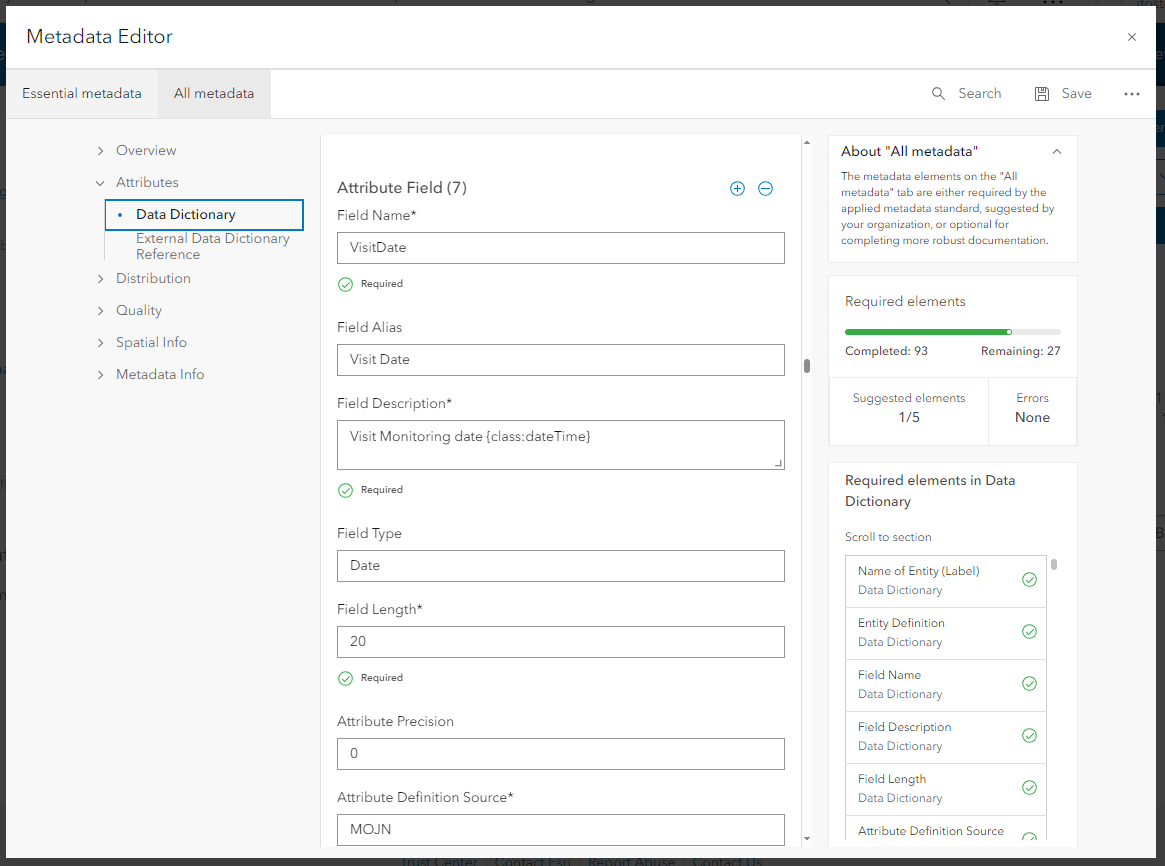Jump to Attribute Definition Source required element
This screenshot has width=1165, height=866.
click(x=945, y=829)
